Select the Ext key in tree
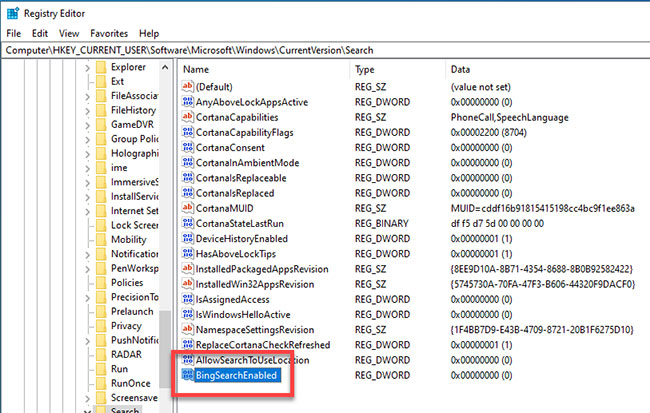 [117, 81]
